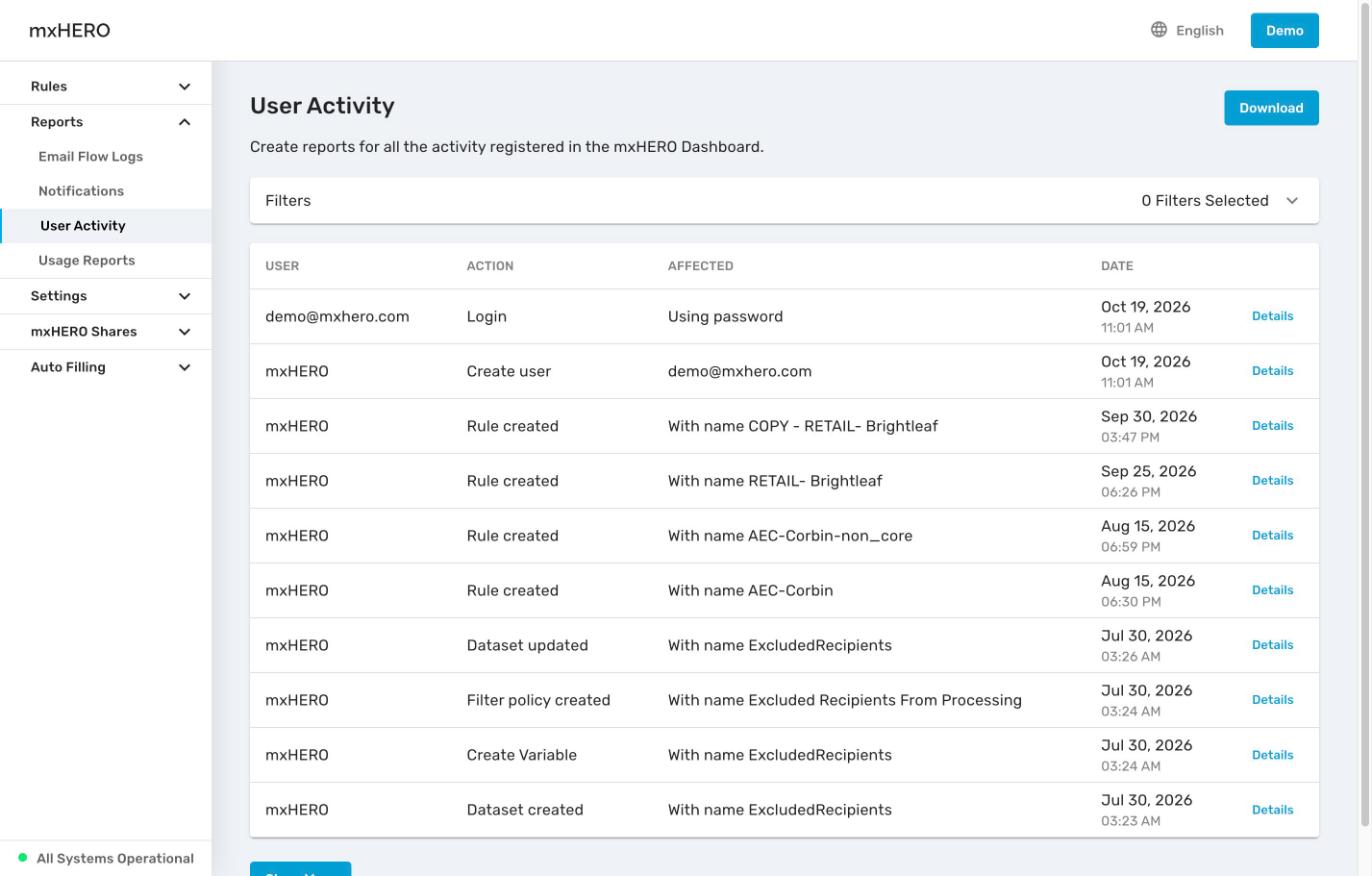
Task: Open Details for AEC-Corbin-non_core rule
Action: click(1272, 536)
